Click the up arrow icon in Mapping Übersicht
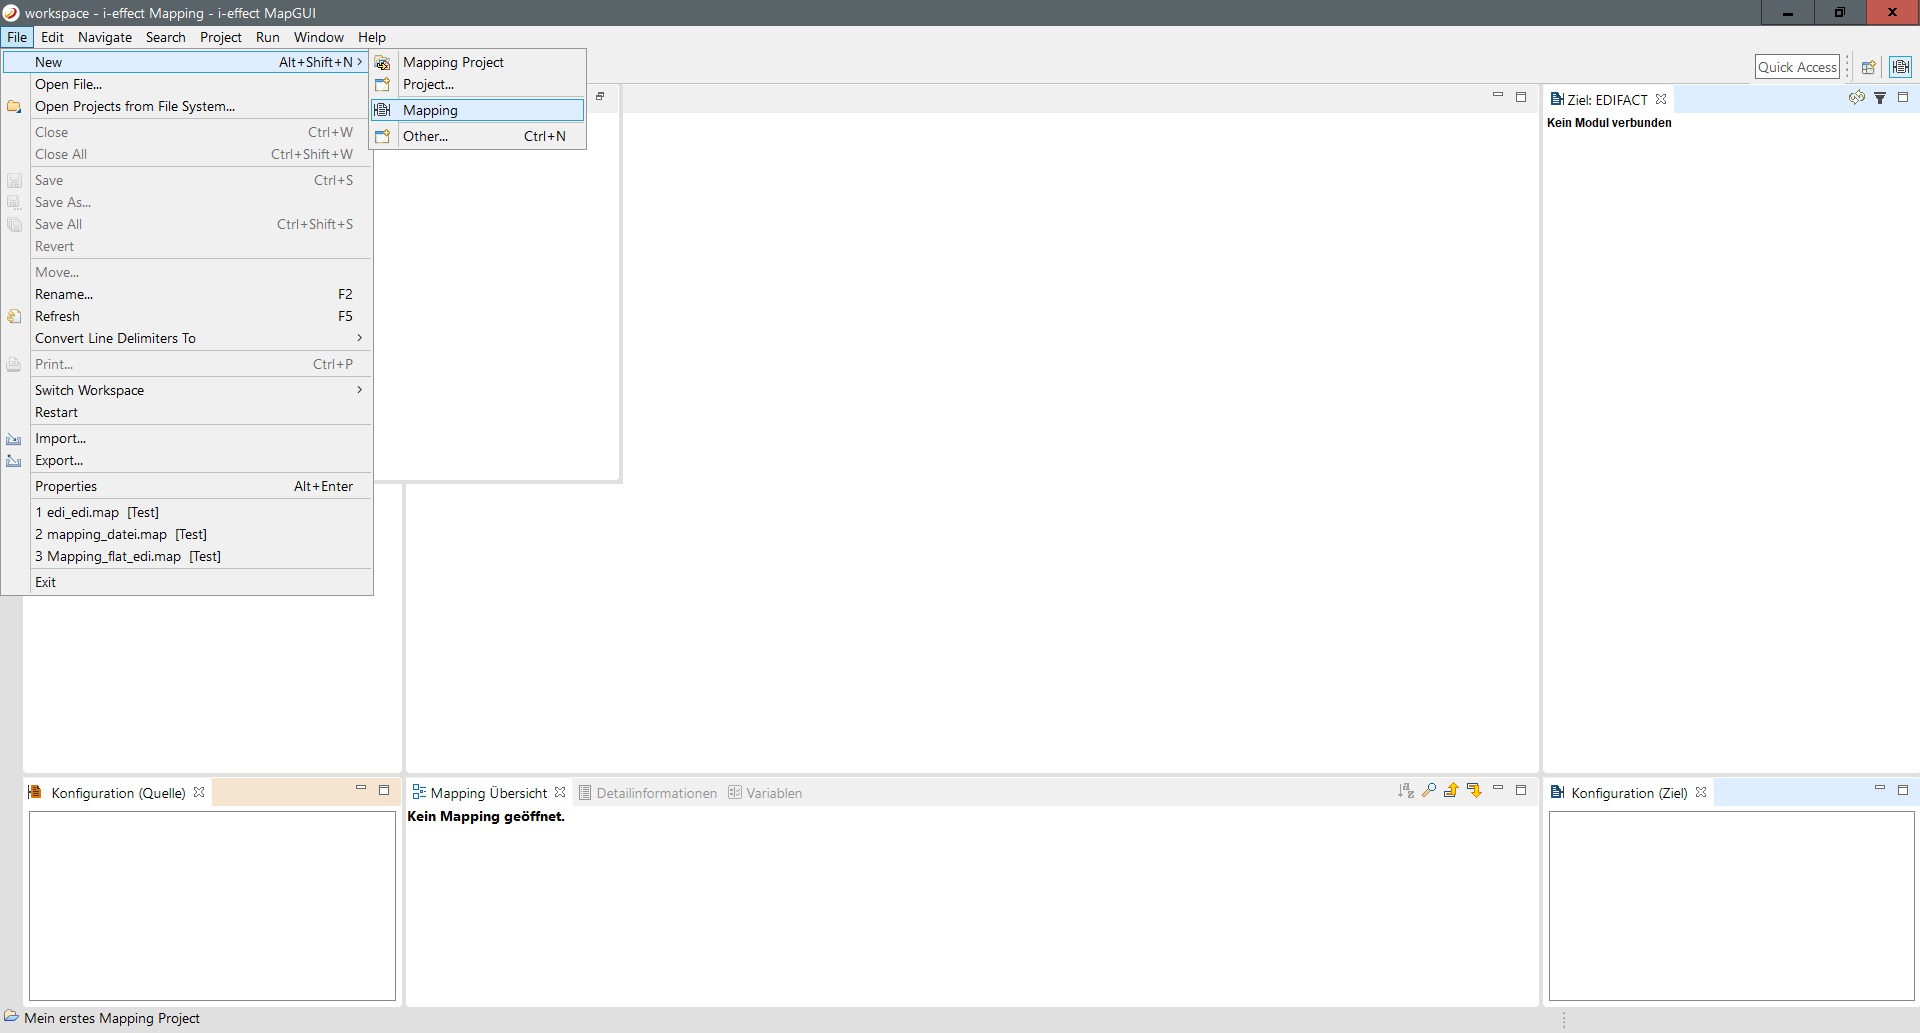The image size is (1920, 1033). pyautogui.click(x=1451, y=791)
